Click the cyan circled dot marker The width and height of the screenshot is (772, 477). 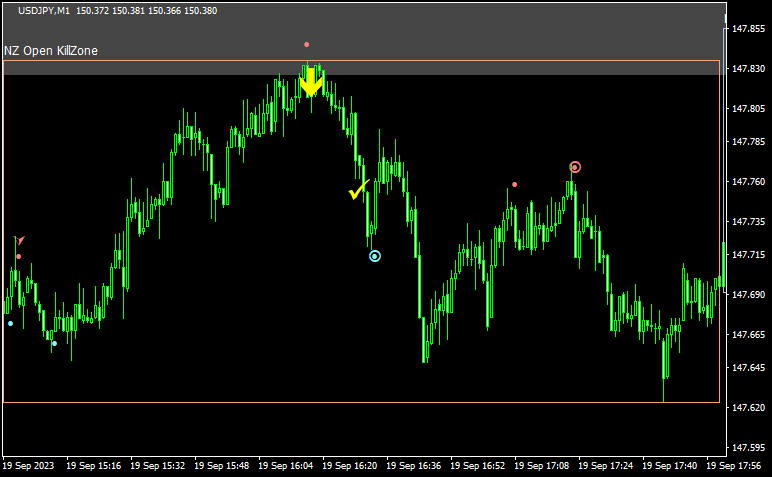(x=375, y=256)
